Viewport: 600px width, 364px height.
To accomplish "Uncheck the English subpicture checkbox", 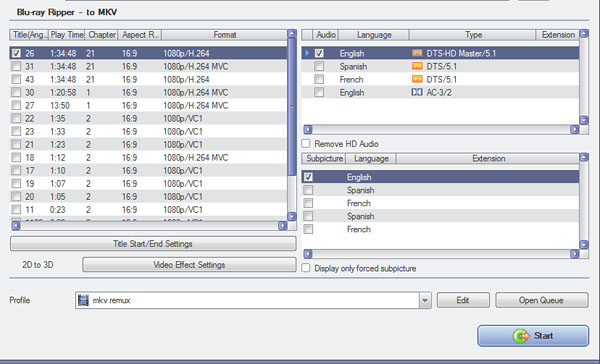I will tap(308, 177).
